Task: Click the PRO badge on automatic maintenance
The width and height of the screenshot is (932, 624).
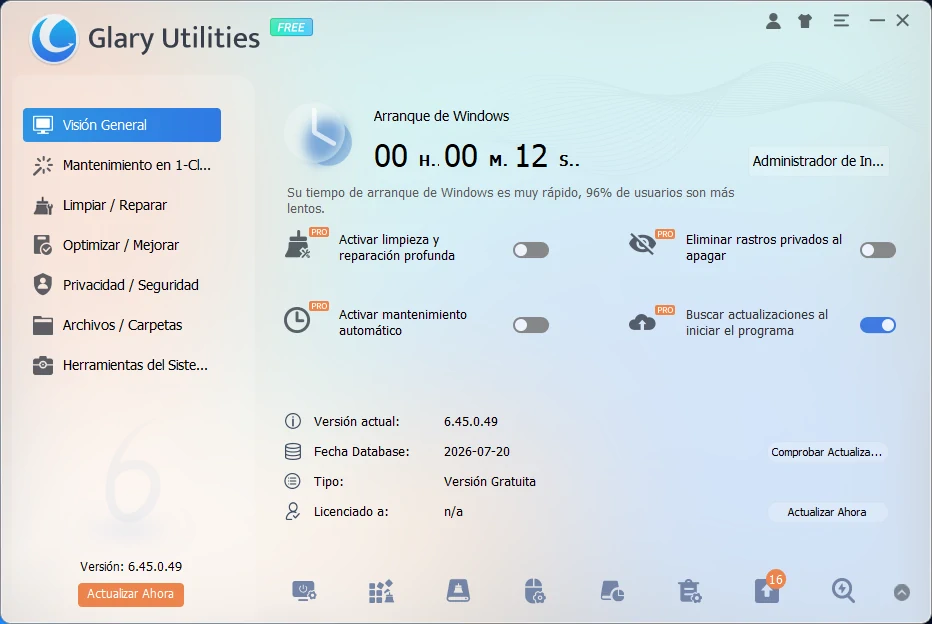Action: tap(319, 306)
